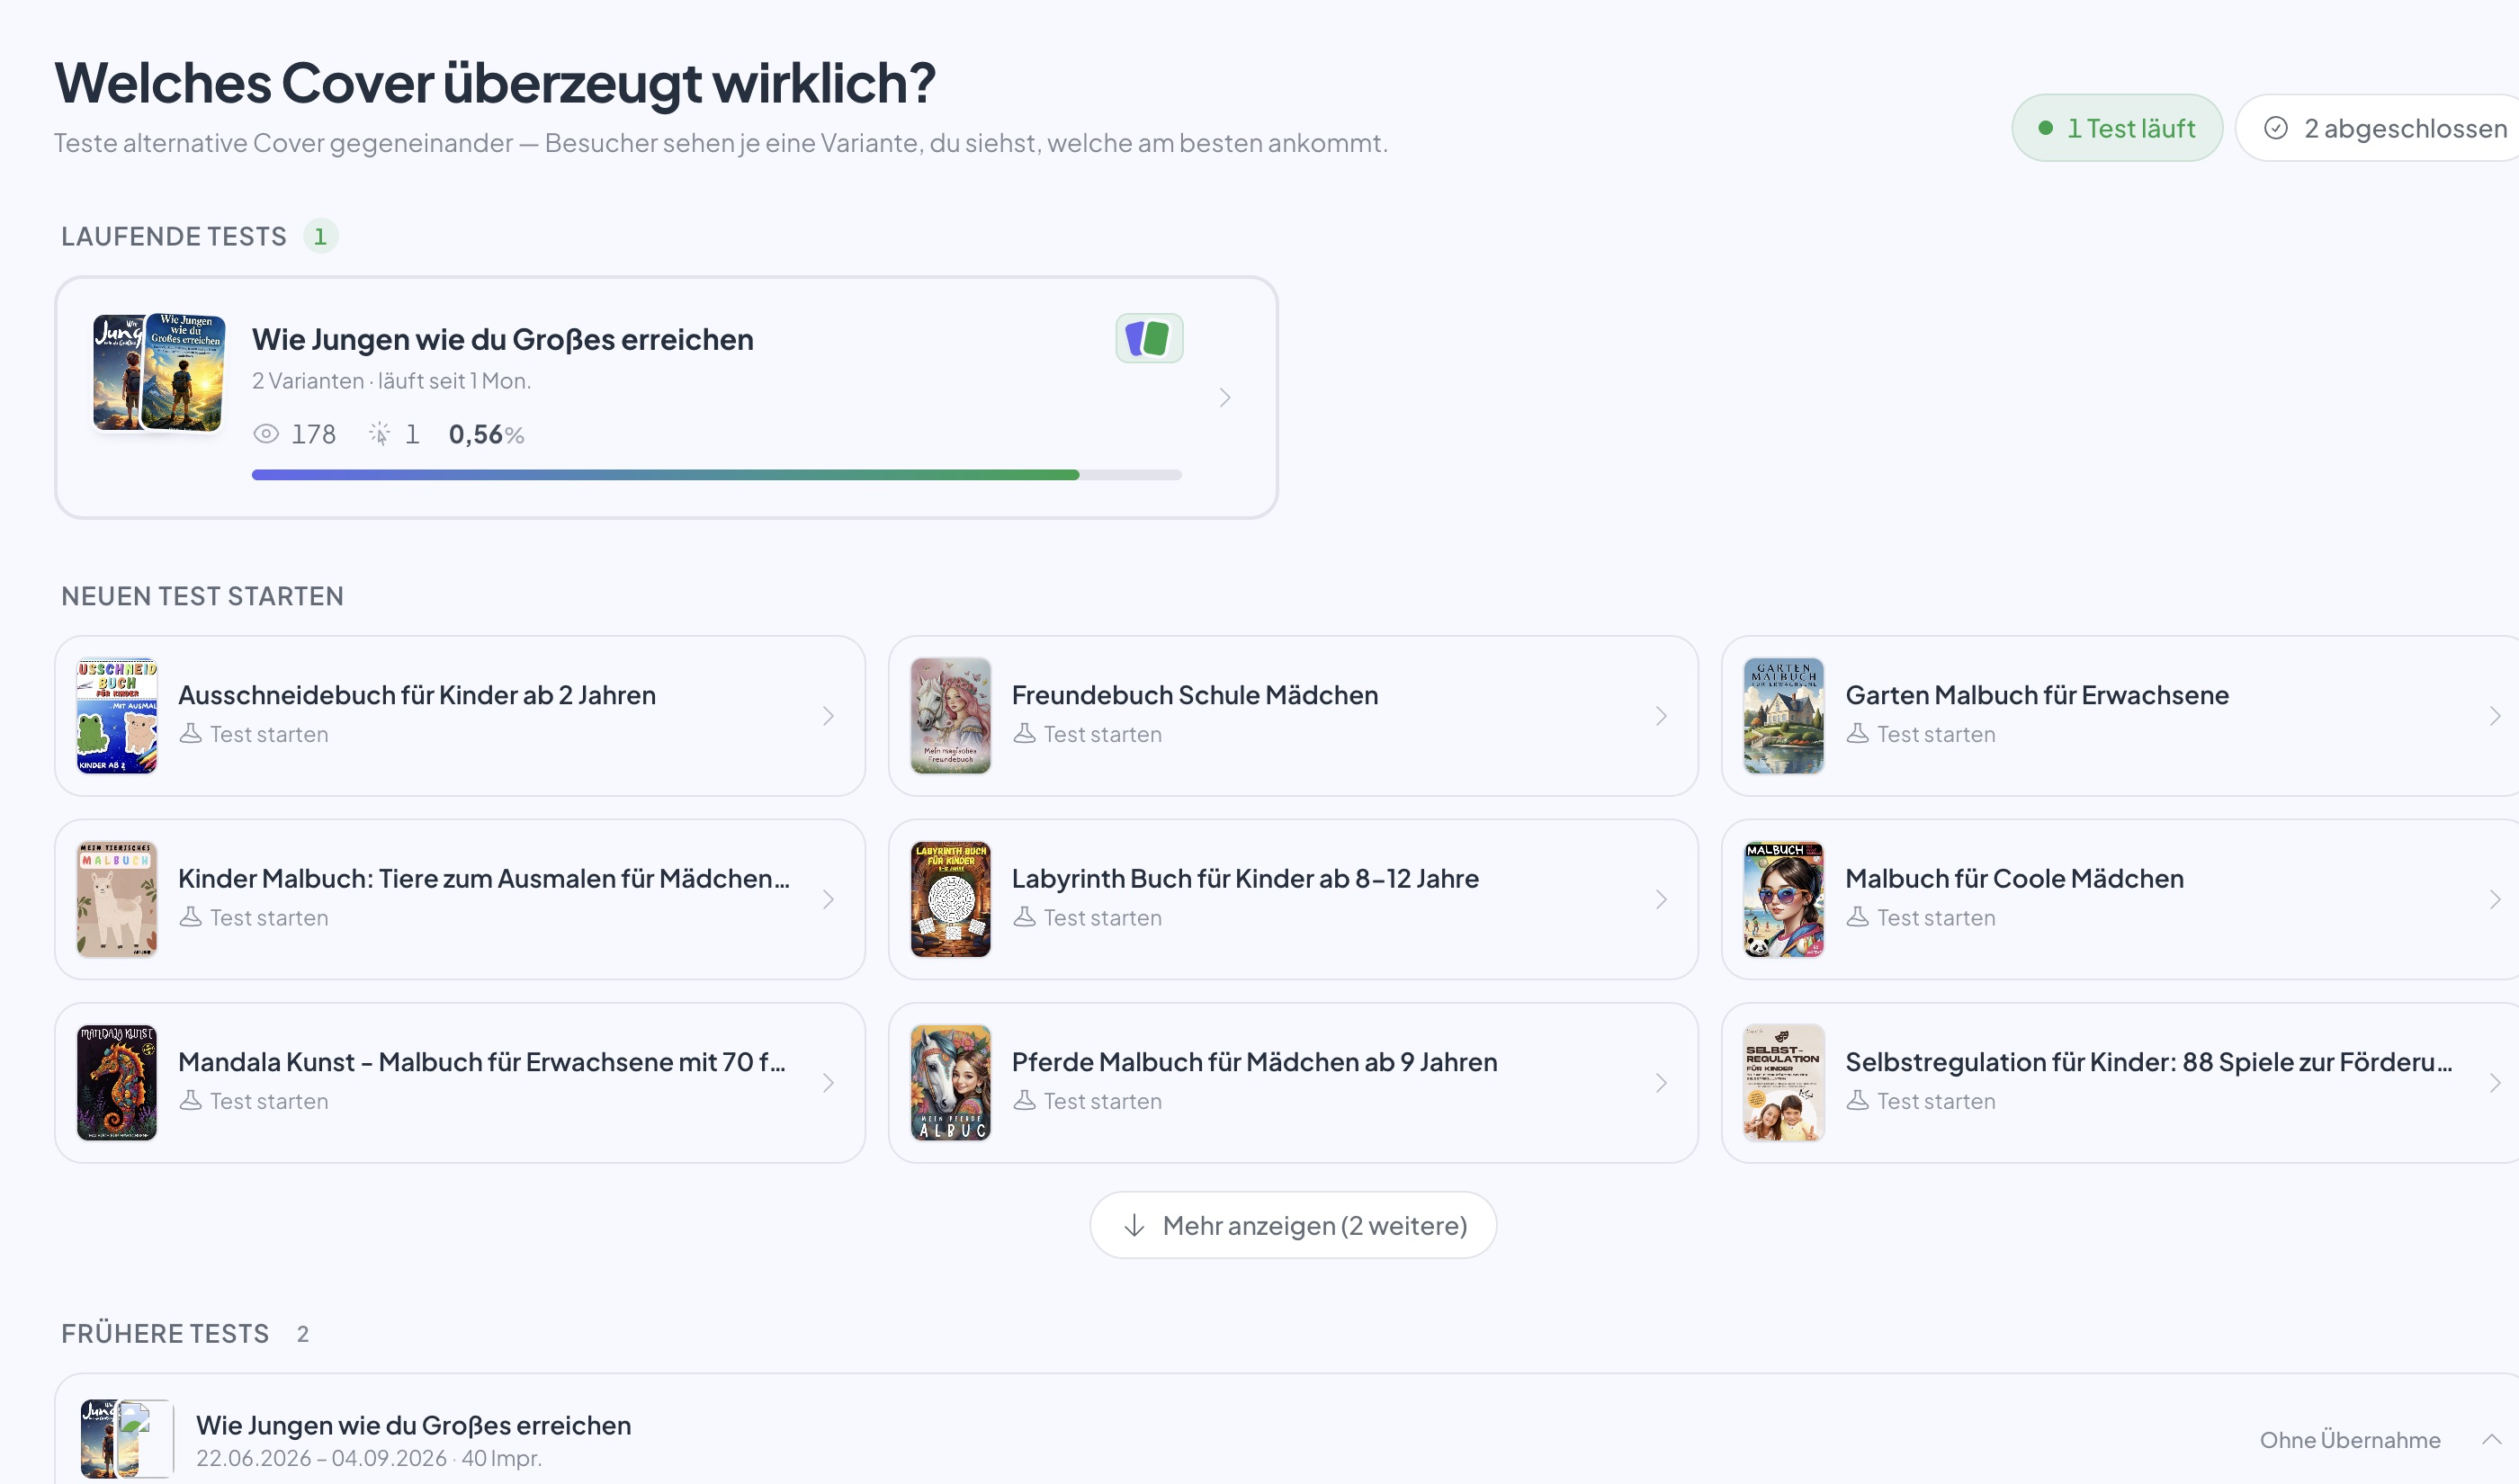This screenshot has width=2519, height=1484.
Task: Click flask icon under Ausschneidebuch für Kinder
Action: [x=190, y=734]
